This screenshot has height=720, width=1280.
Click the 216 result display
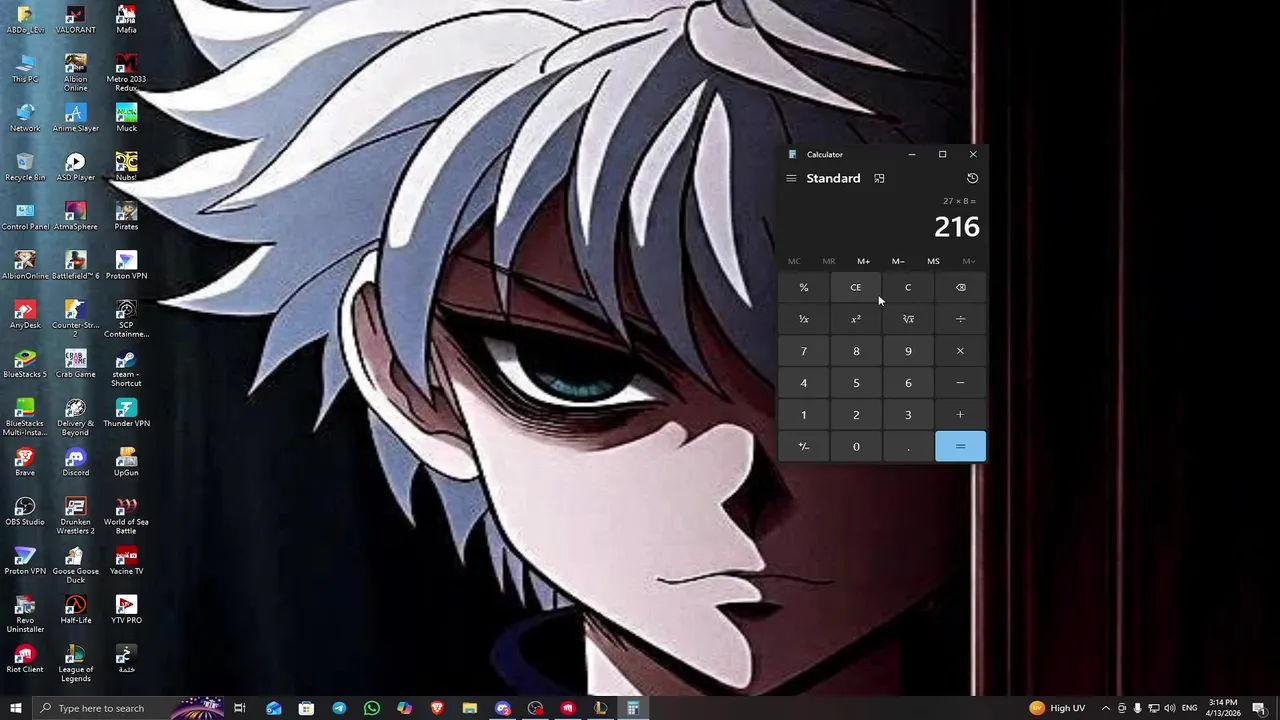point(957,227)
